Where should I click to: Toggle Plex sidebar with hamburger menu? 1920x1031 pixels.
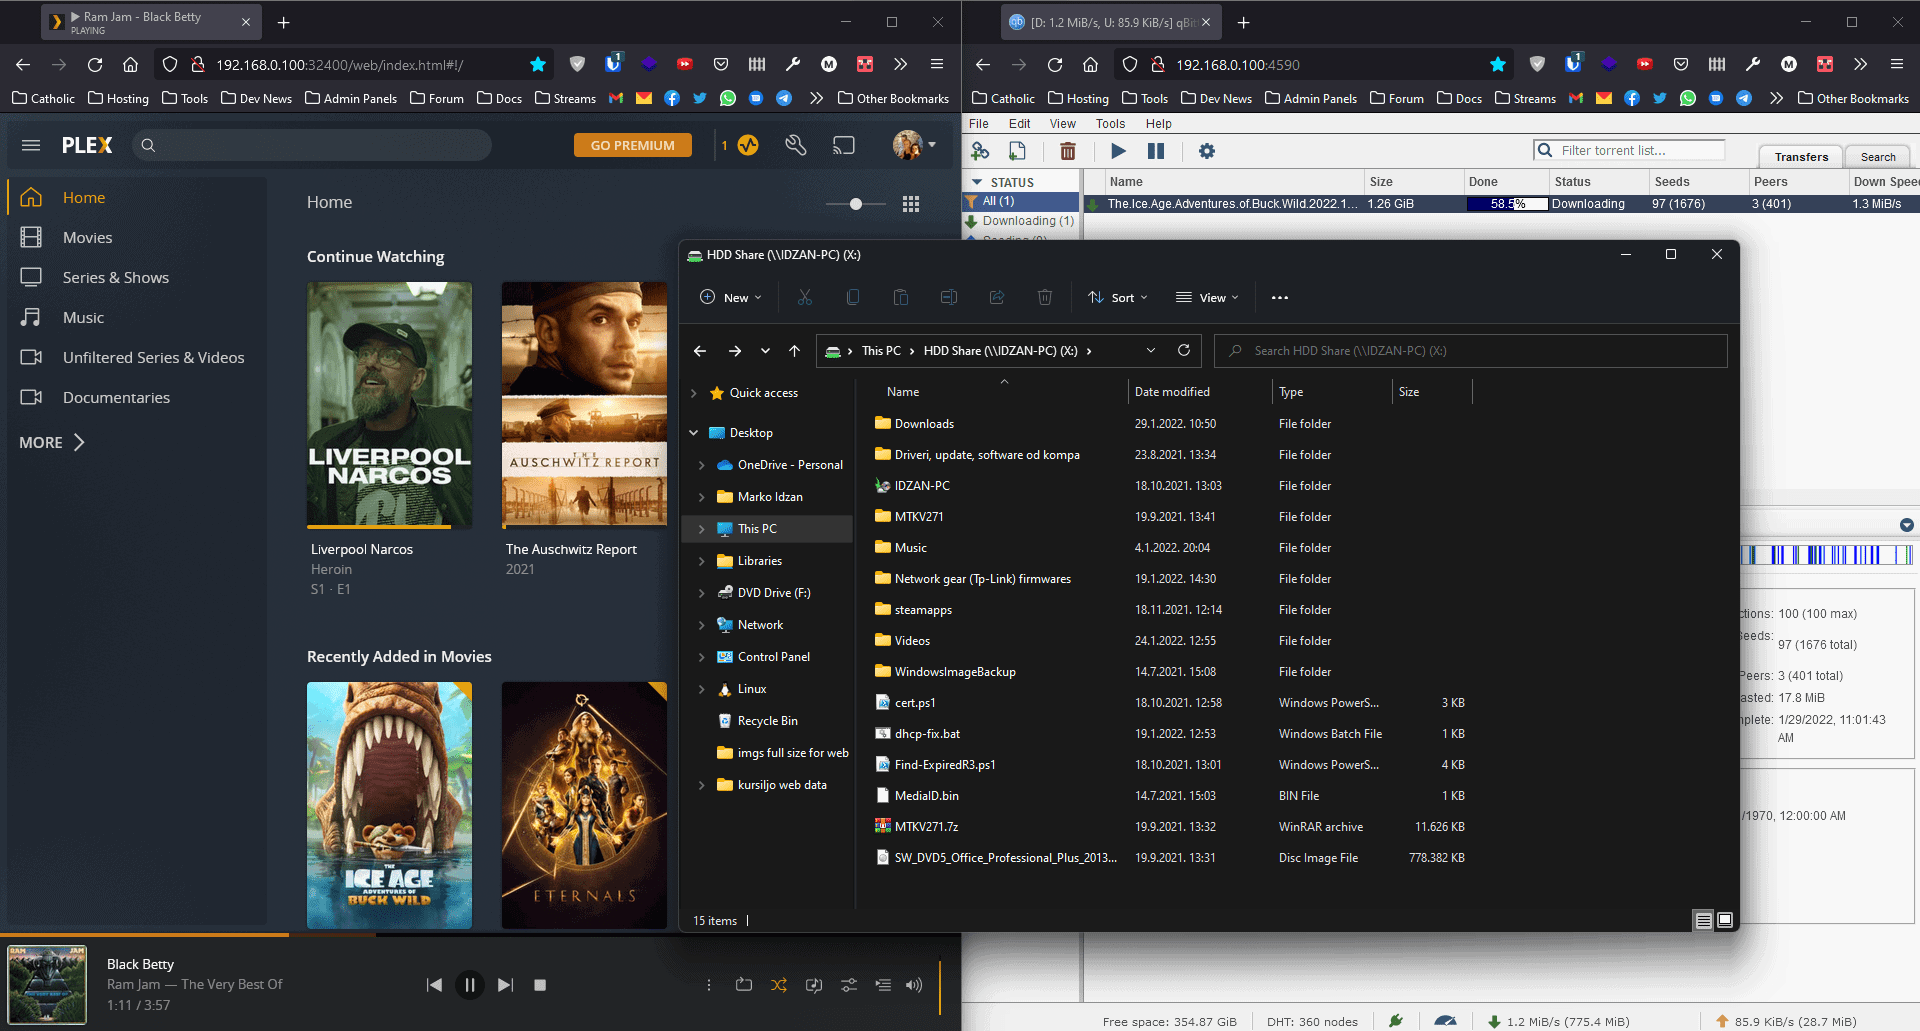tap(31, 145)
